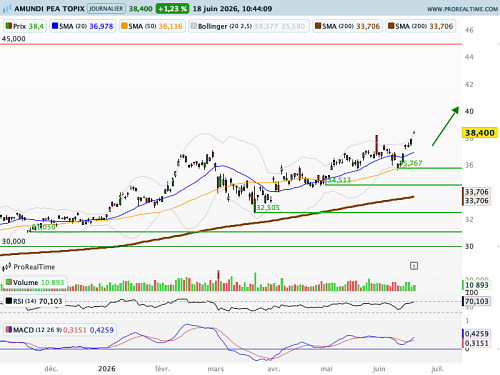Click the 'déc.' time axis label

pyautogui.click(x=51, y=369)
